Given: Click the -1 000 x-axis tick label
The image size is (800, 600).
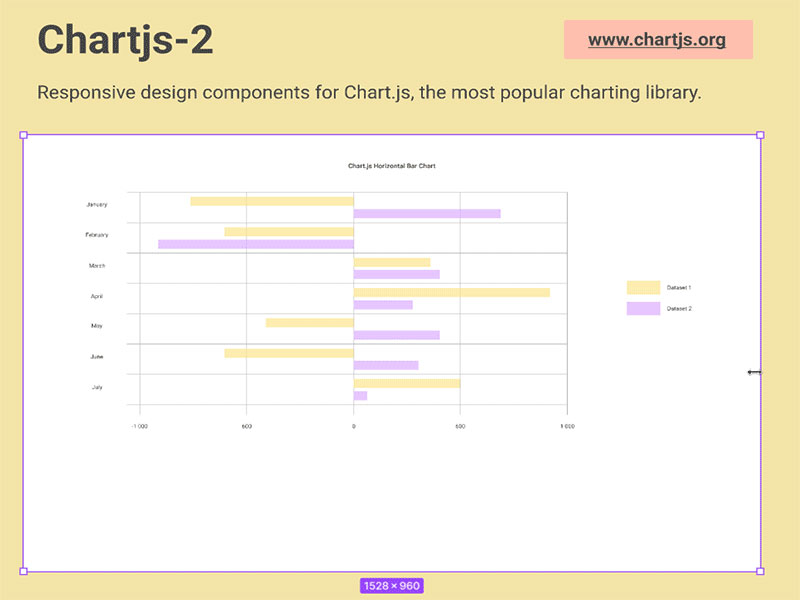Looking at the screenshot, I should (x=139, y=427).
